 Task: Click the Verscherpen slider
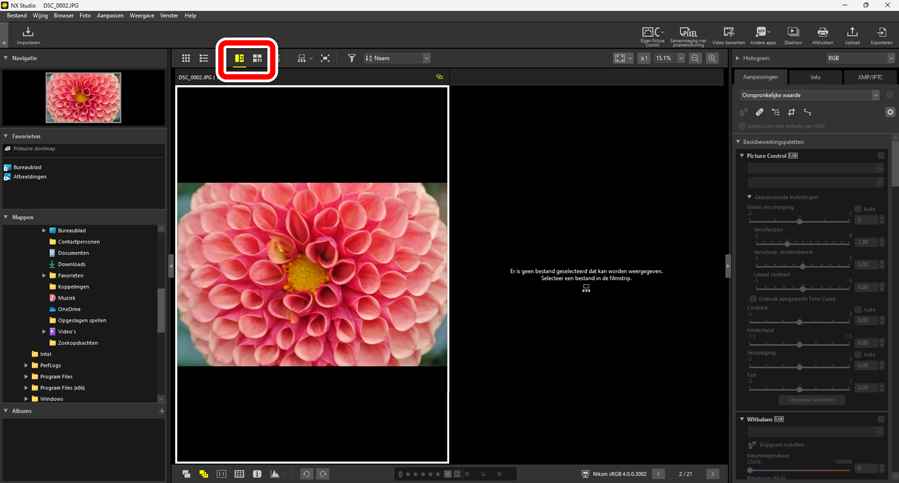click(787, 243)
